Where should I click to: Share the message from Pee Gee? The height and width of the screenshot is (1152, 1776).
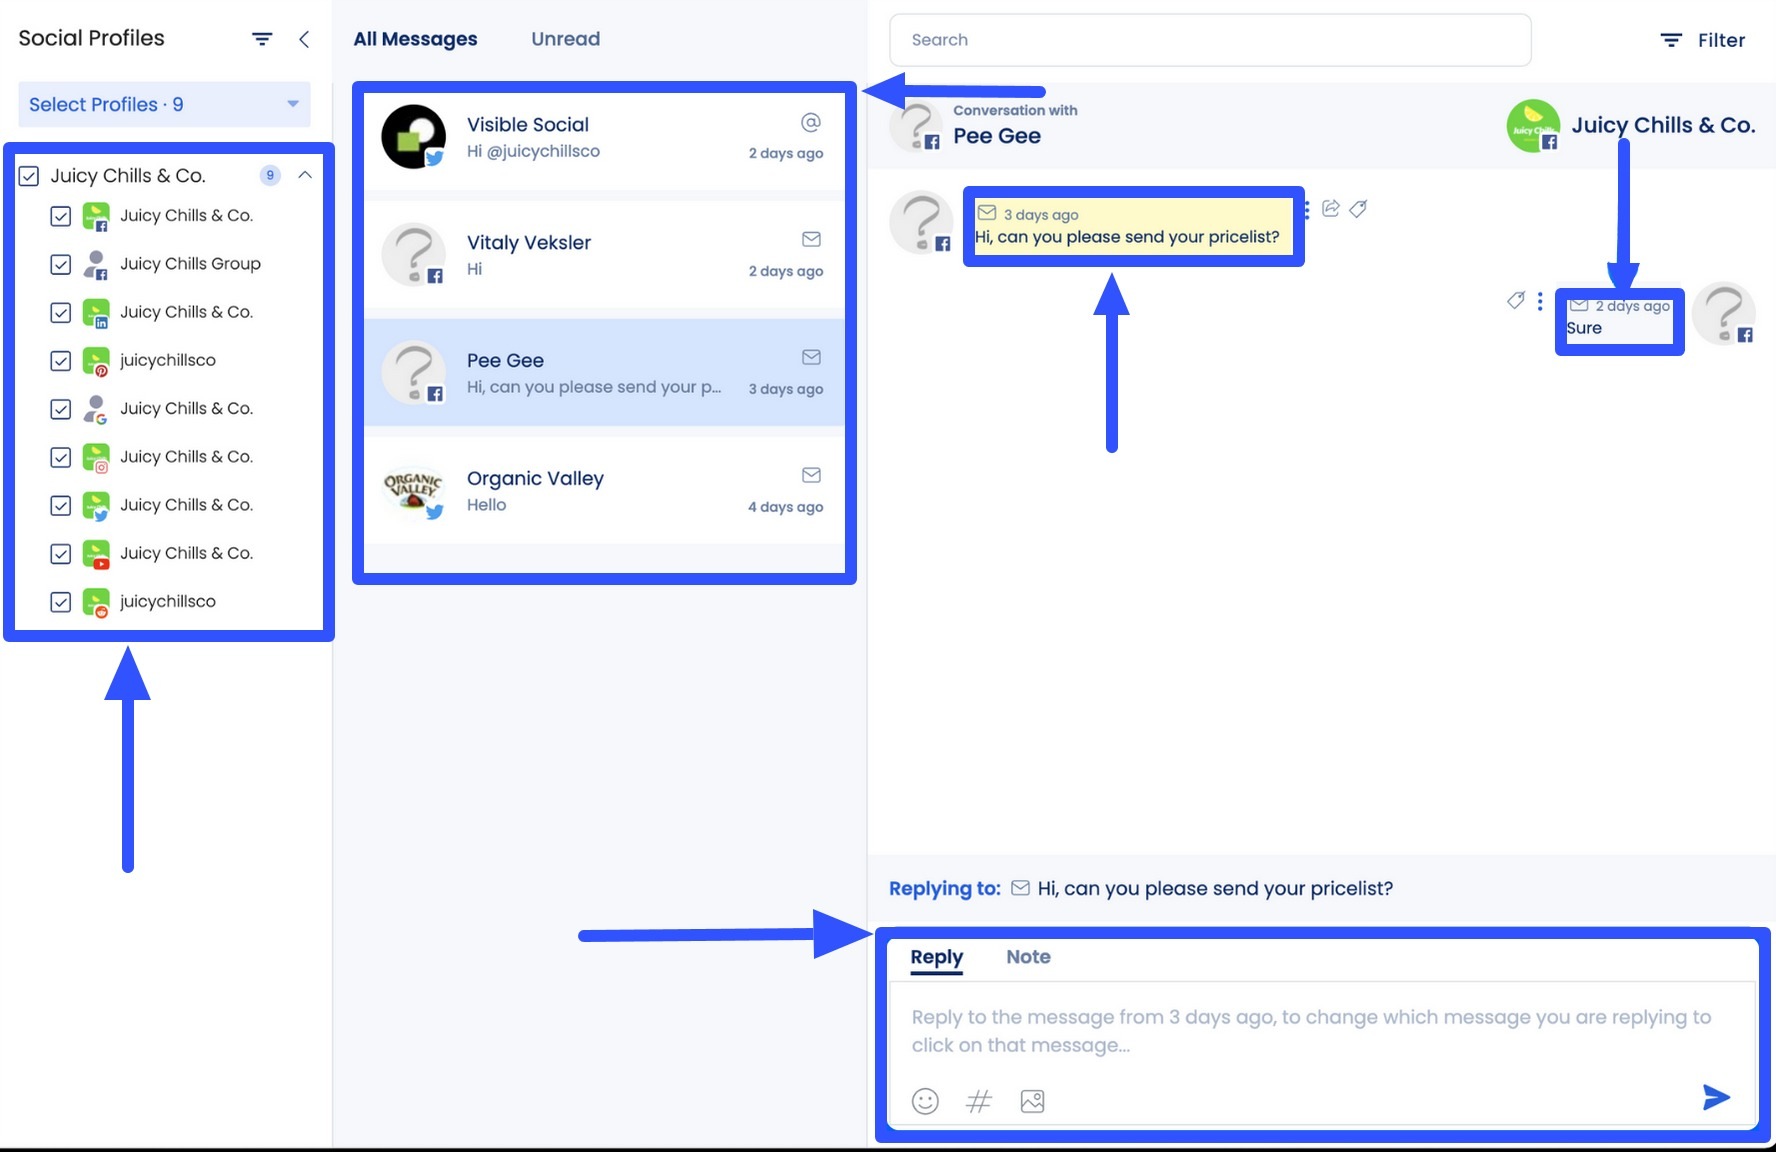click(x=1330, y=208)
